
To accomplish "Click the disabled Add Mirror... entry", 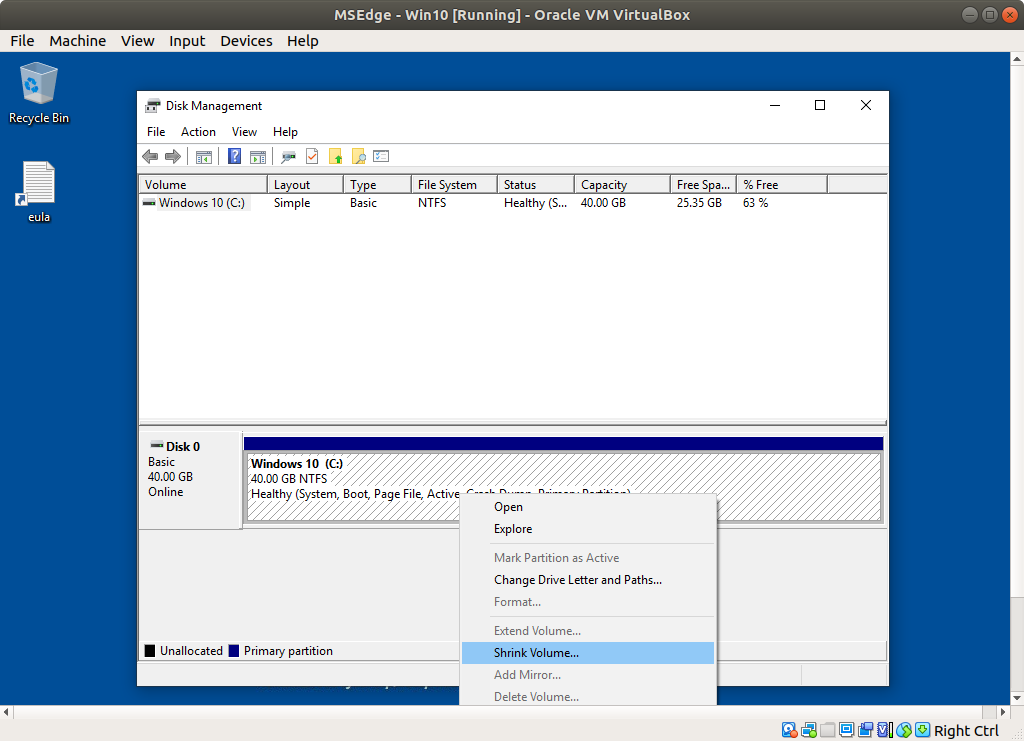I will coord(588,675).
